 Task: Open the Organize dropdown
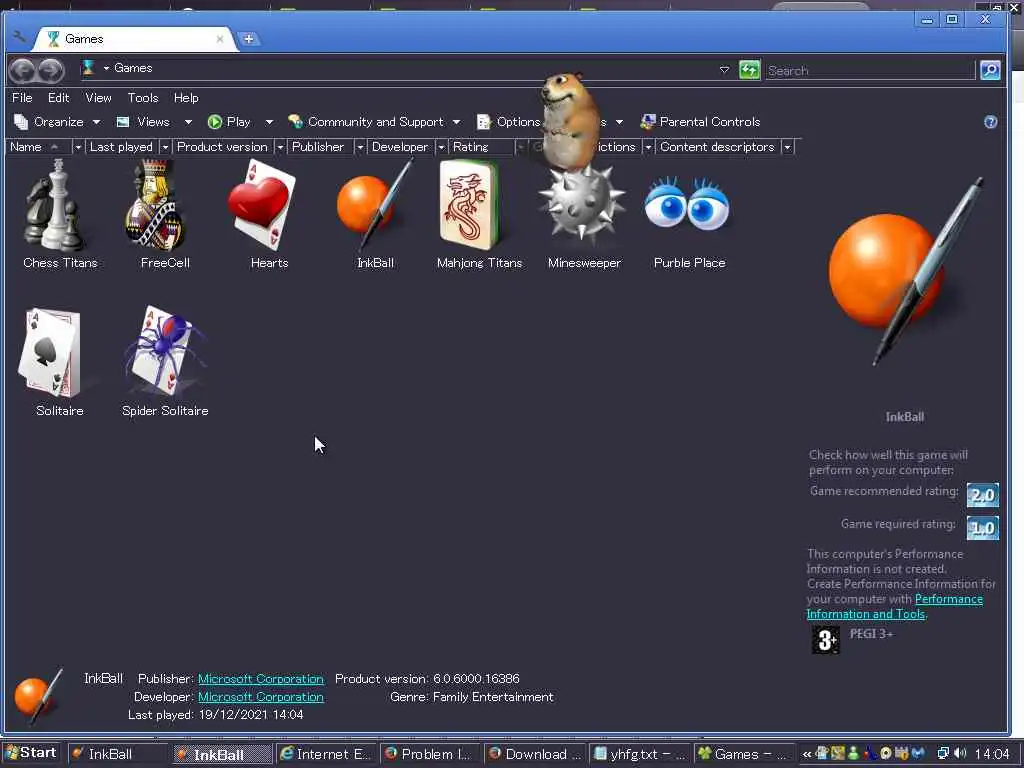click(x=57, y=122)
